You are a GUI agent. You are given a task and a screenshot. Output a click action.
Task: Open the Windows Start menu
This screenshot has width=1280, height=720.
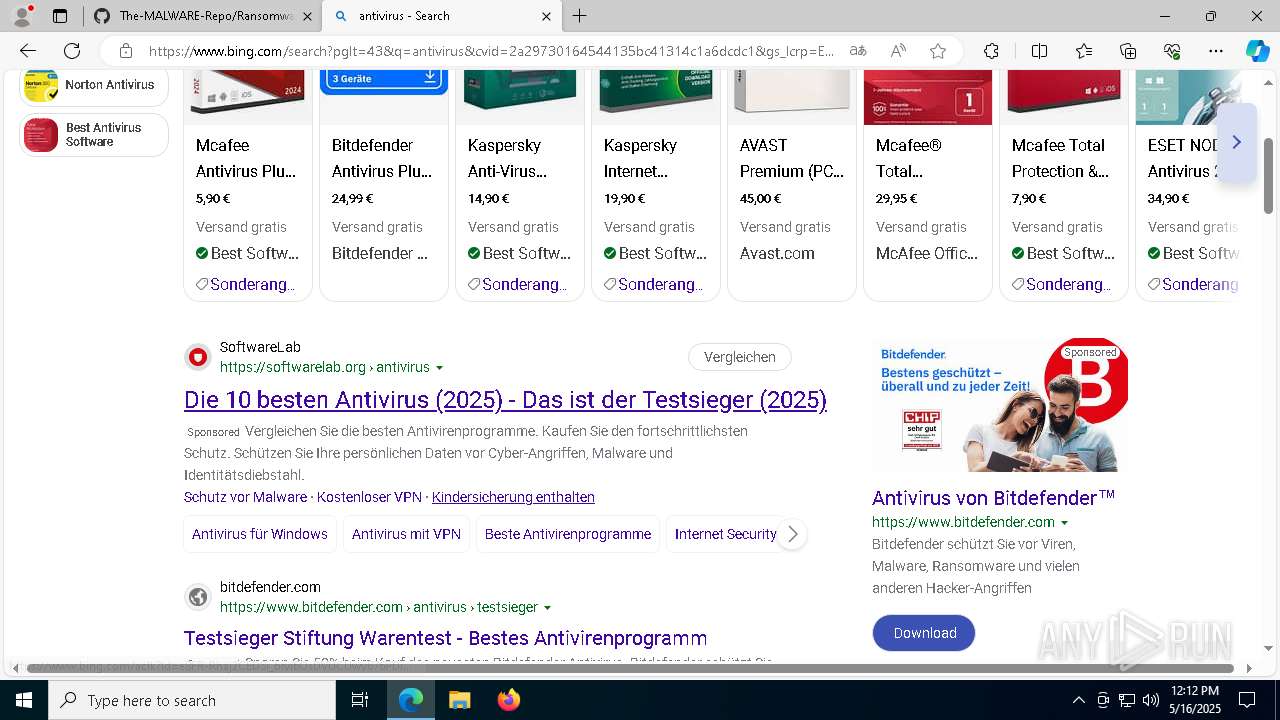click(24, 700)
